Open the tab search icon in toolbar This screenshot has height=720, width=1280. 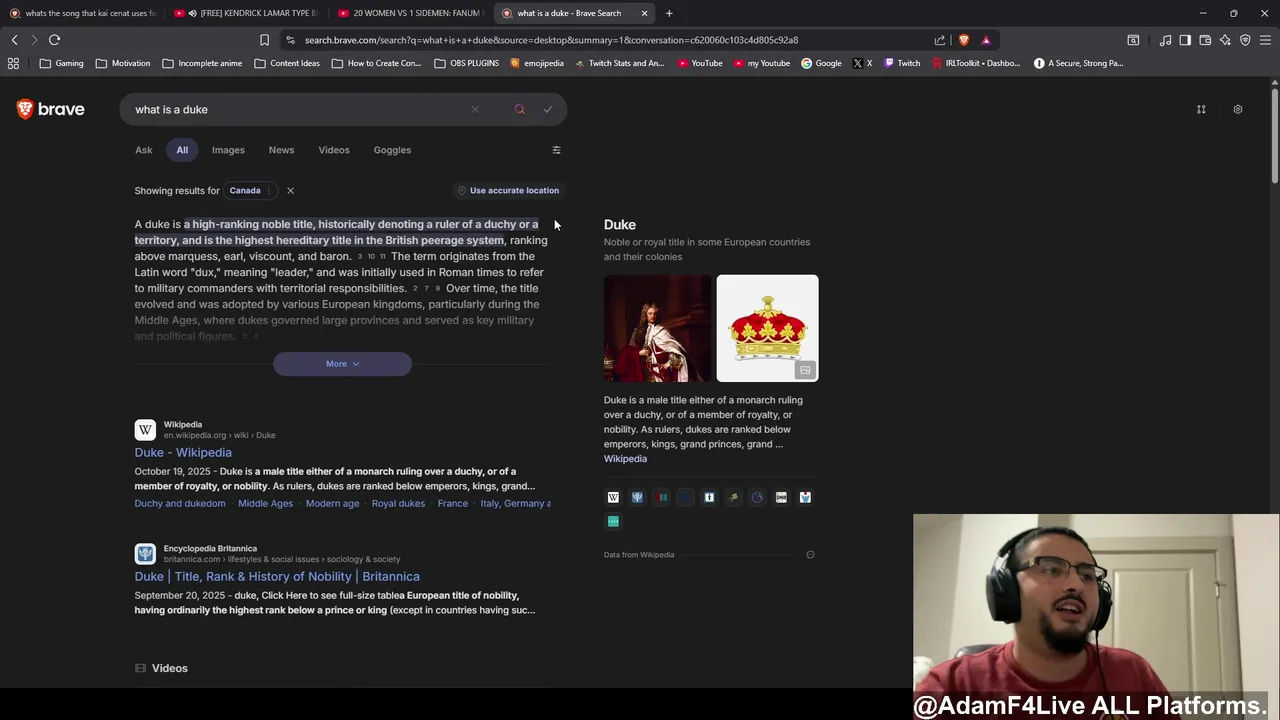[x=1133, y=40]
